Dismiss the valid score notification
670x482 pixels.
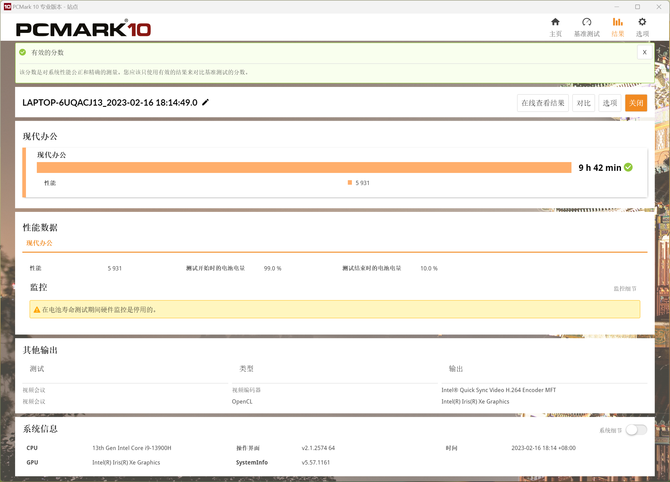644,52
